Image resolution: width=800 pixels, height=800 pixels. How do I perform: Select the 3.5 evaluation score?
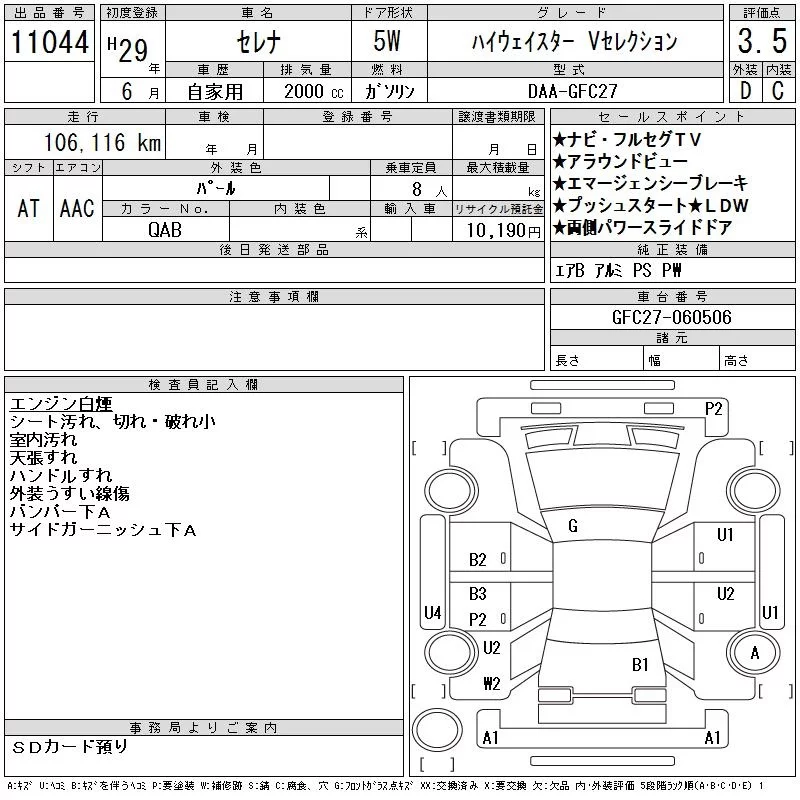pyautogui.click(x=760, y=42)
